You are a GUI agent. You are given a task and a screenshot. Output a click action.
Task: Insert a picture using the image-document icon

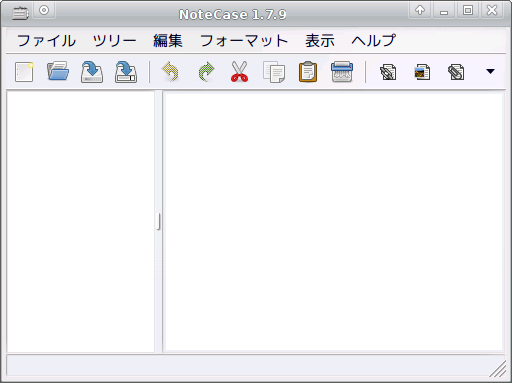pyautogui.click(x=422, y=72)
